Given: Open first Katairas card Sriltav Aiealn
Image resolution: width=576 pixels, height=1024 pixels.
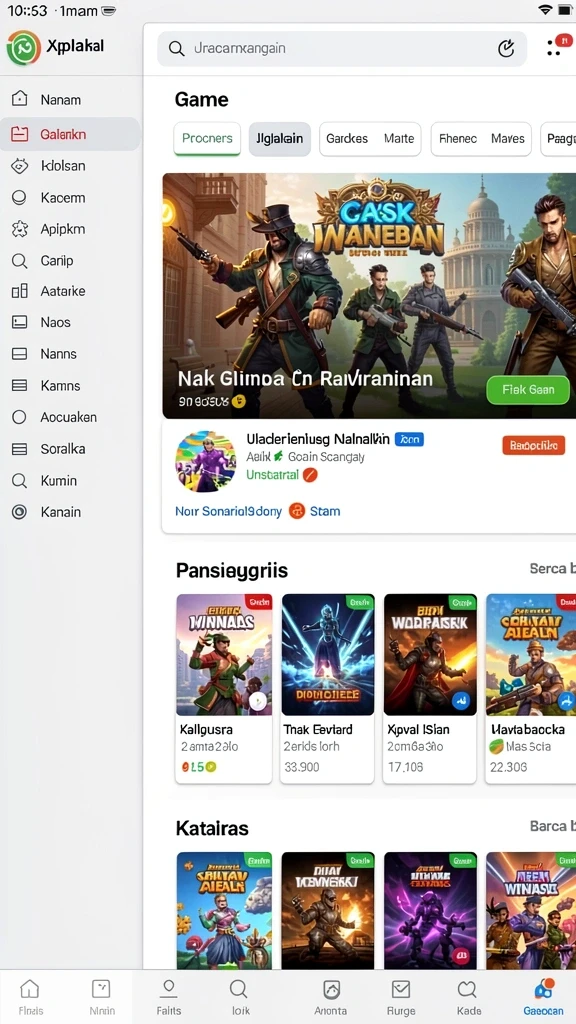Looking at the screenshot, I should tap(224, 910).
